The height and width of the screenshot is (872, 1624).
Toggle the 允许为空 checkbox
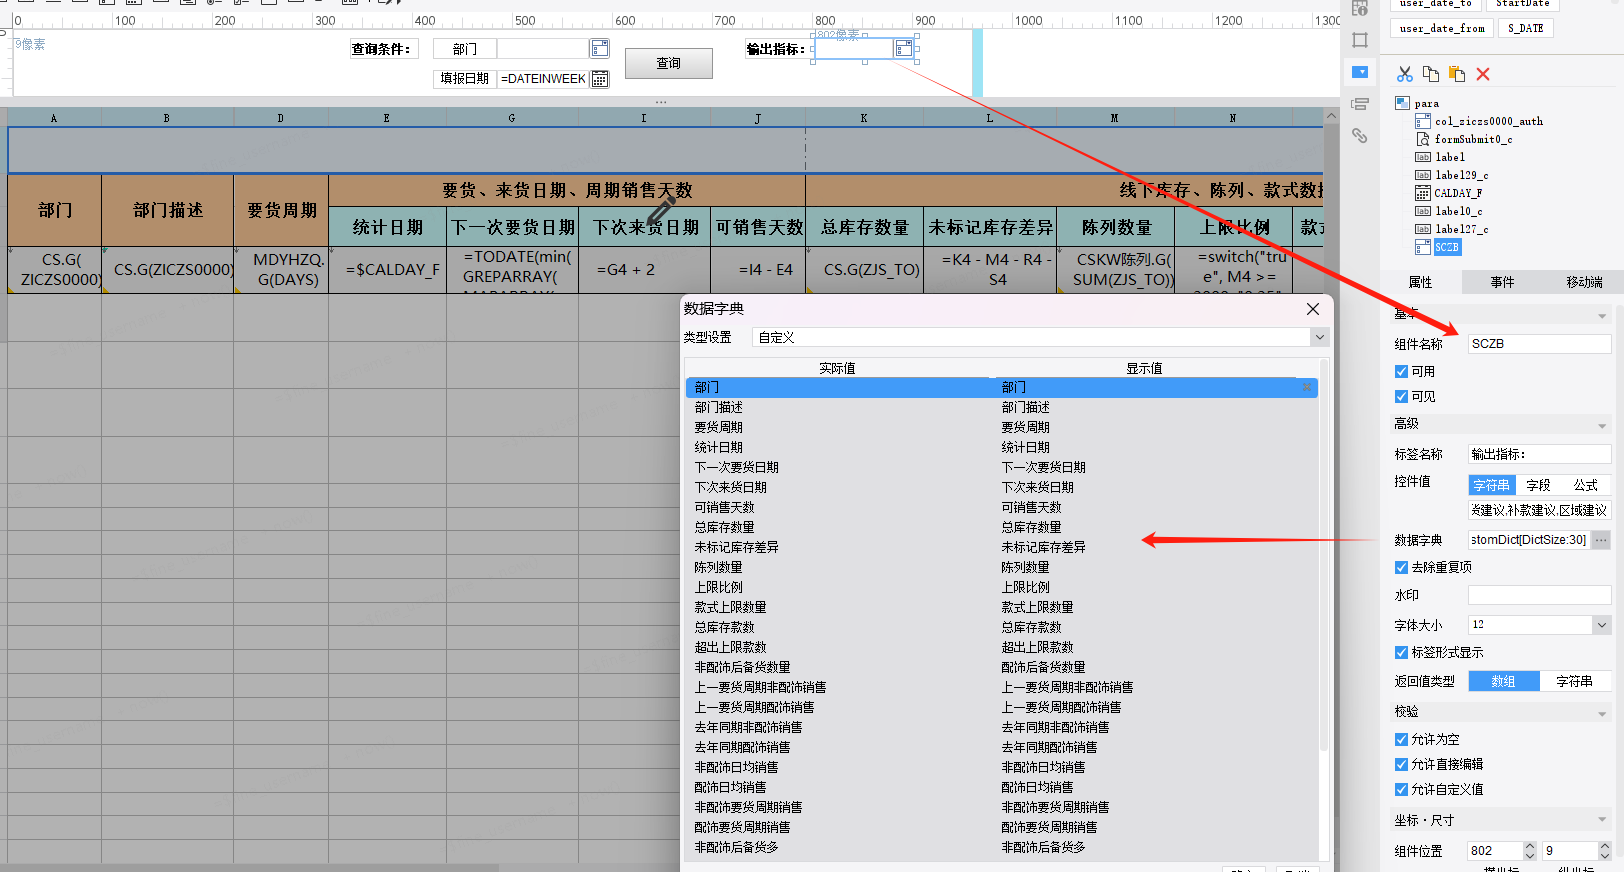coord(1401,739)
